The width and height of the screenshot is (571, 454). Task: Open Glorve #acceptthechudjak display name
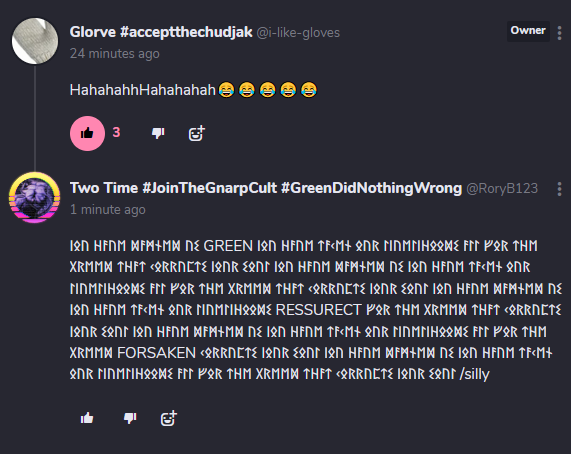click(161, 32)
